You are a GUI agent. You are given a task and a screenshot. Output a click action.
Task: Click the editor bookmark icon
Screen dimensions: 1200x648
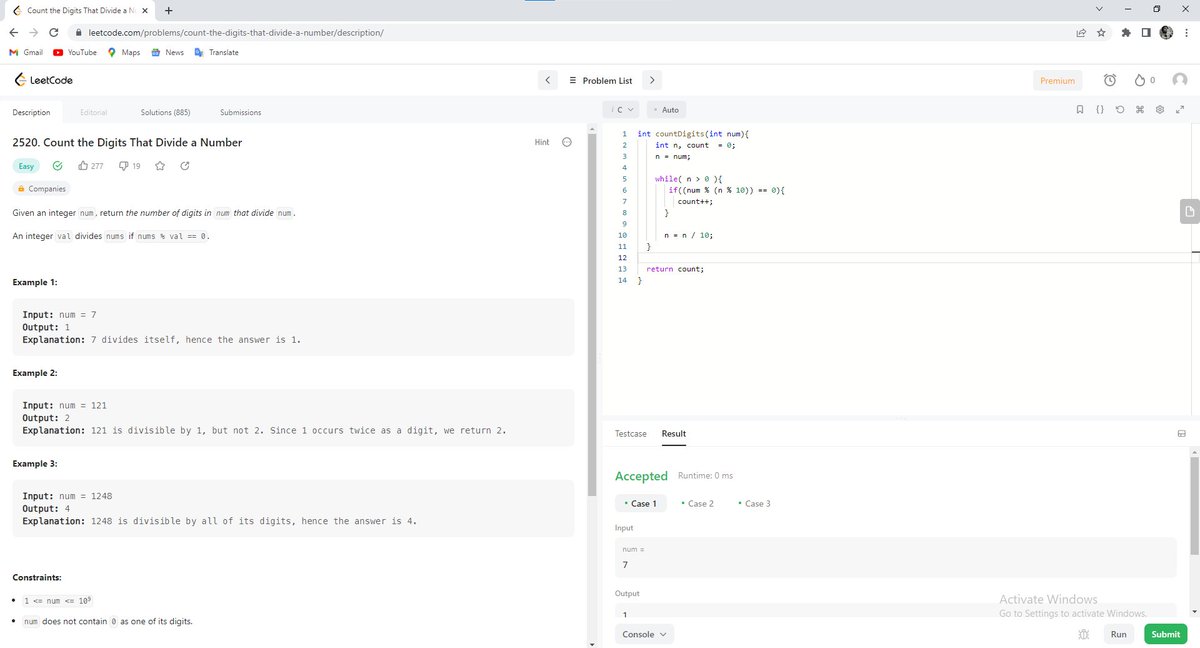coord(1081,109)
